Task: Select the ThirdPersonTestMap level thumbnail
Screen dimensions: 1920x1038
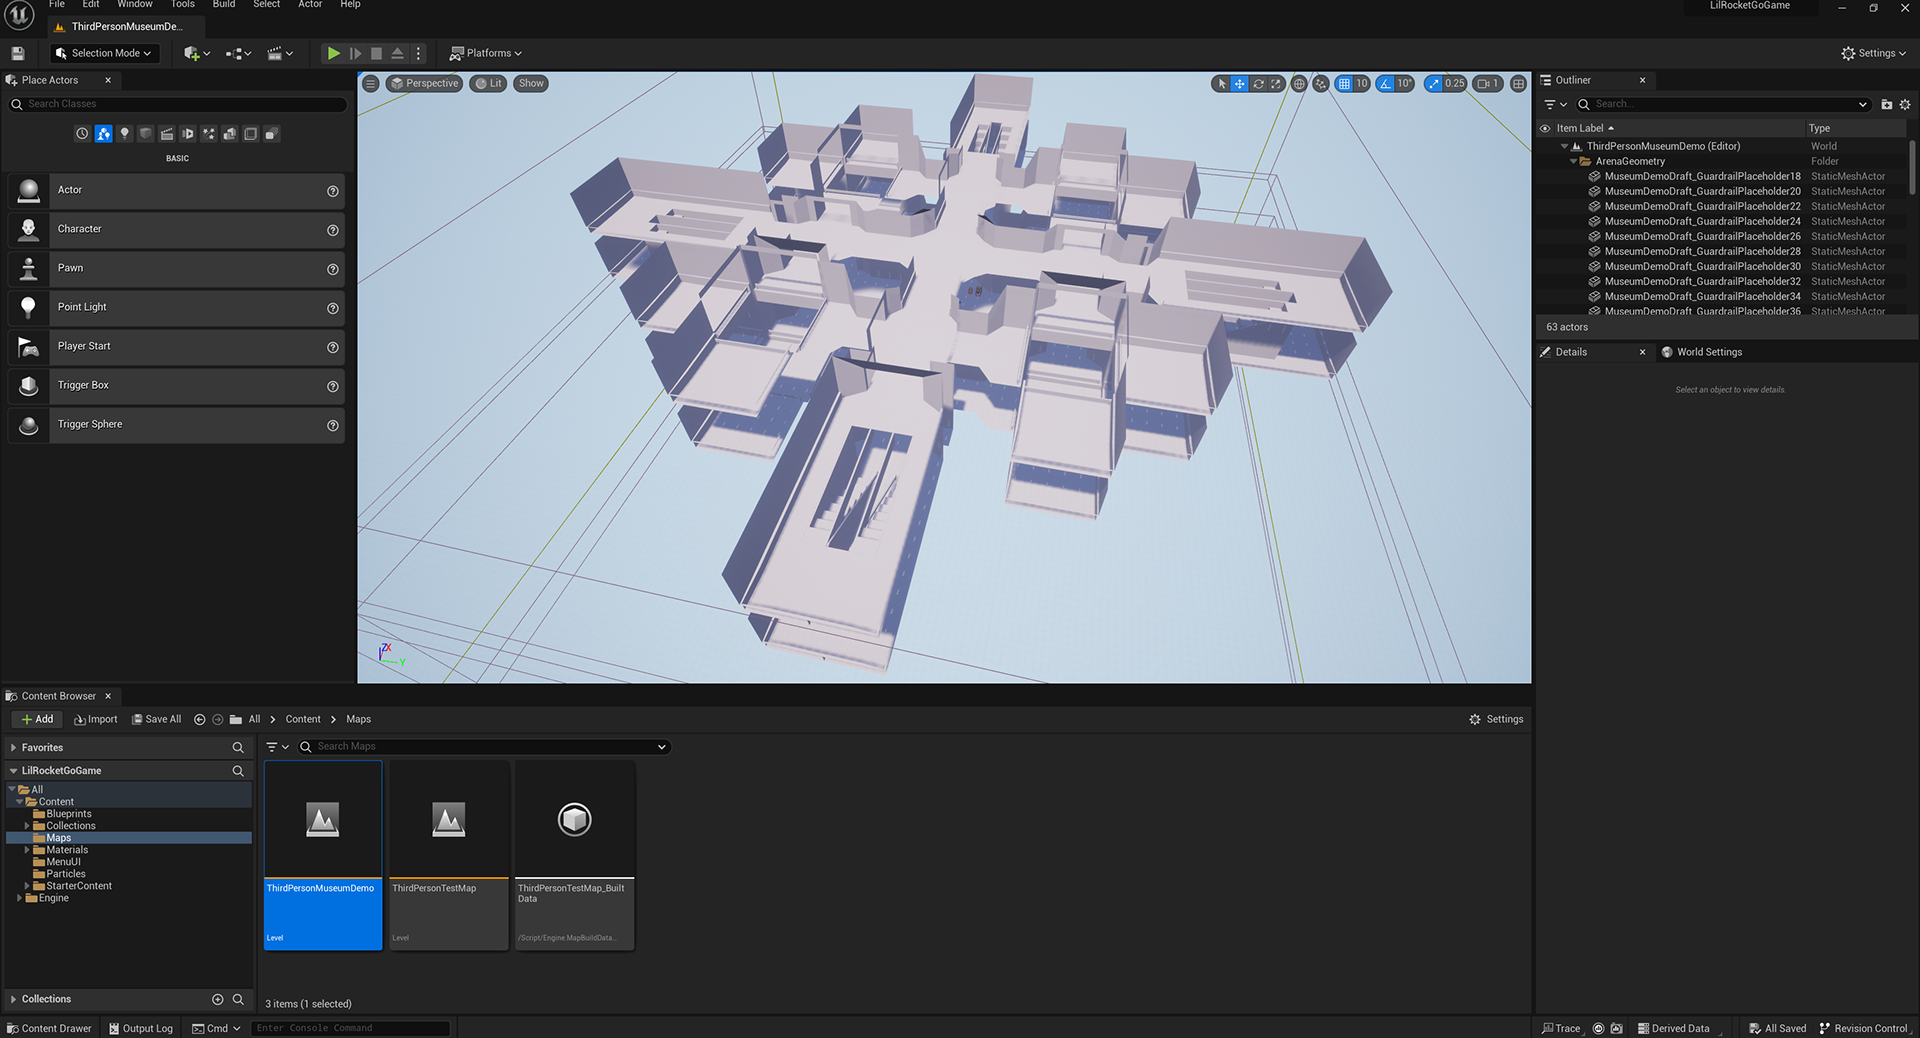Action: (449, 856)
